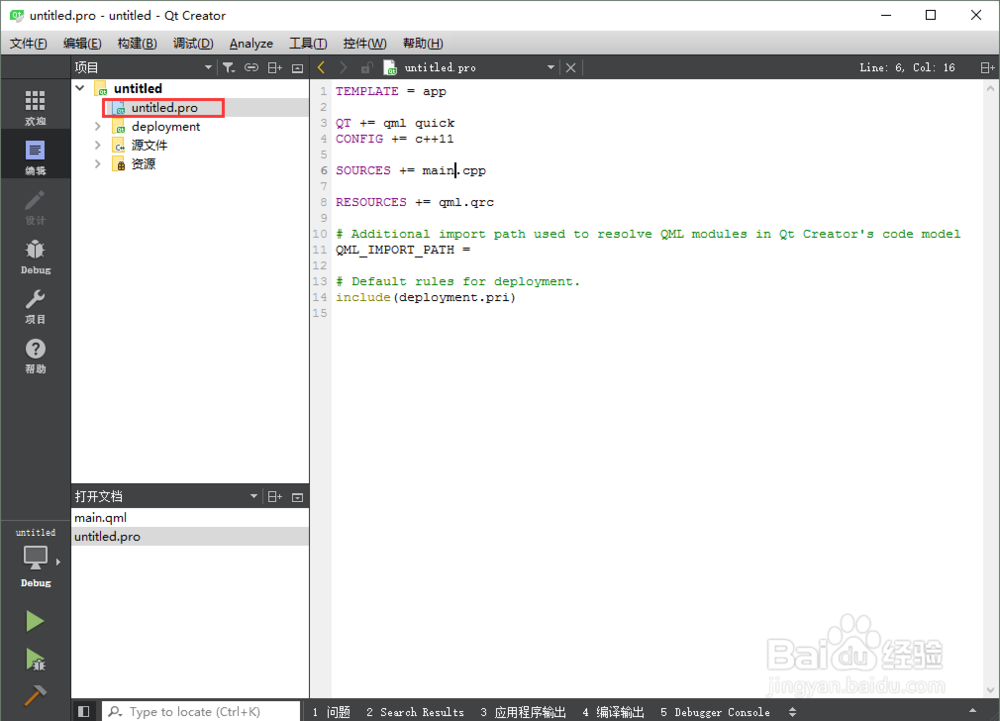Screen dimensions: 1000x721
Task: Click the Line 6, Col 16 indicator
Action: tap(907, 68)
